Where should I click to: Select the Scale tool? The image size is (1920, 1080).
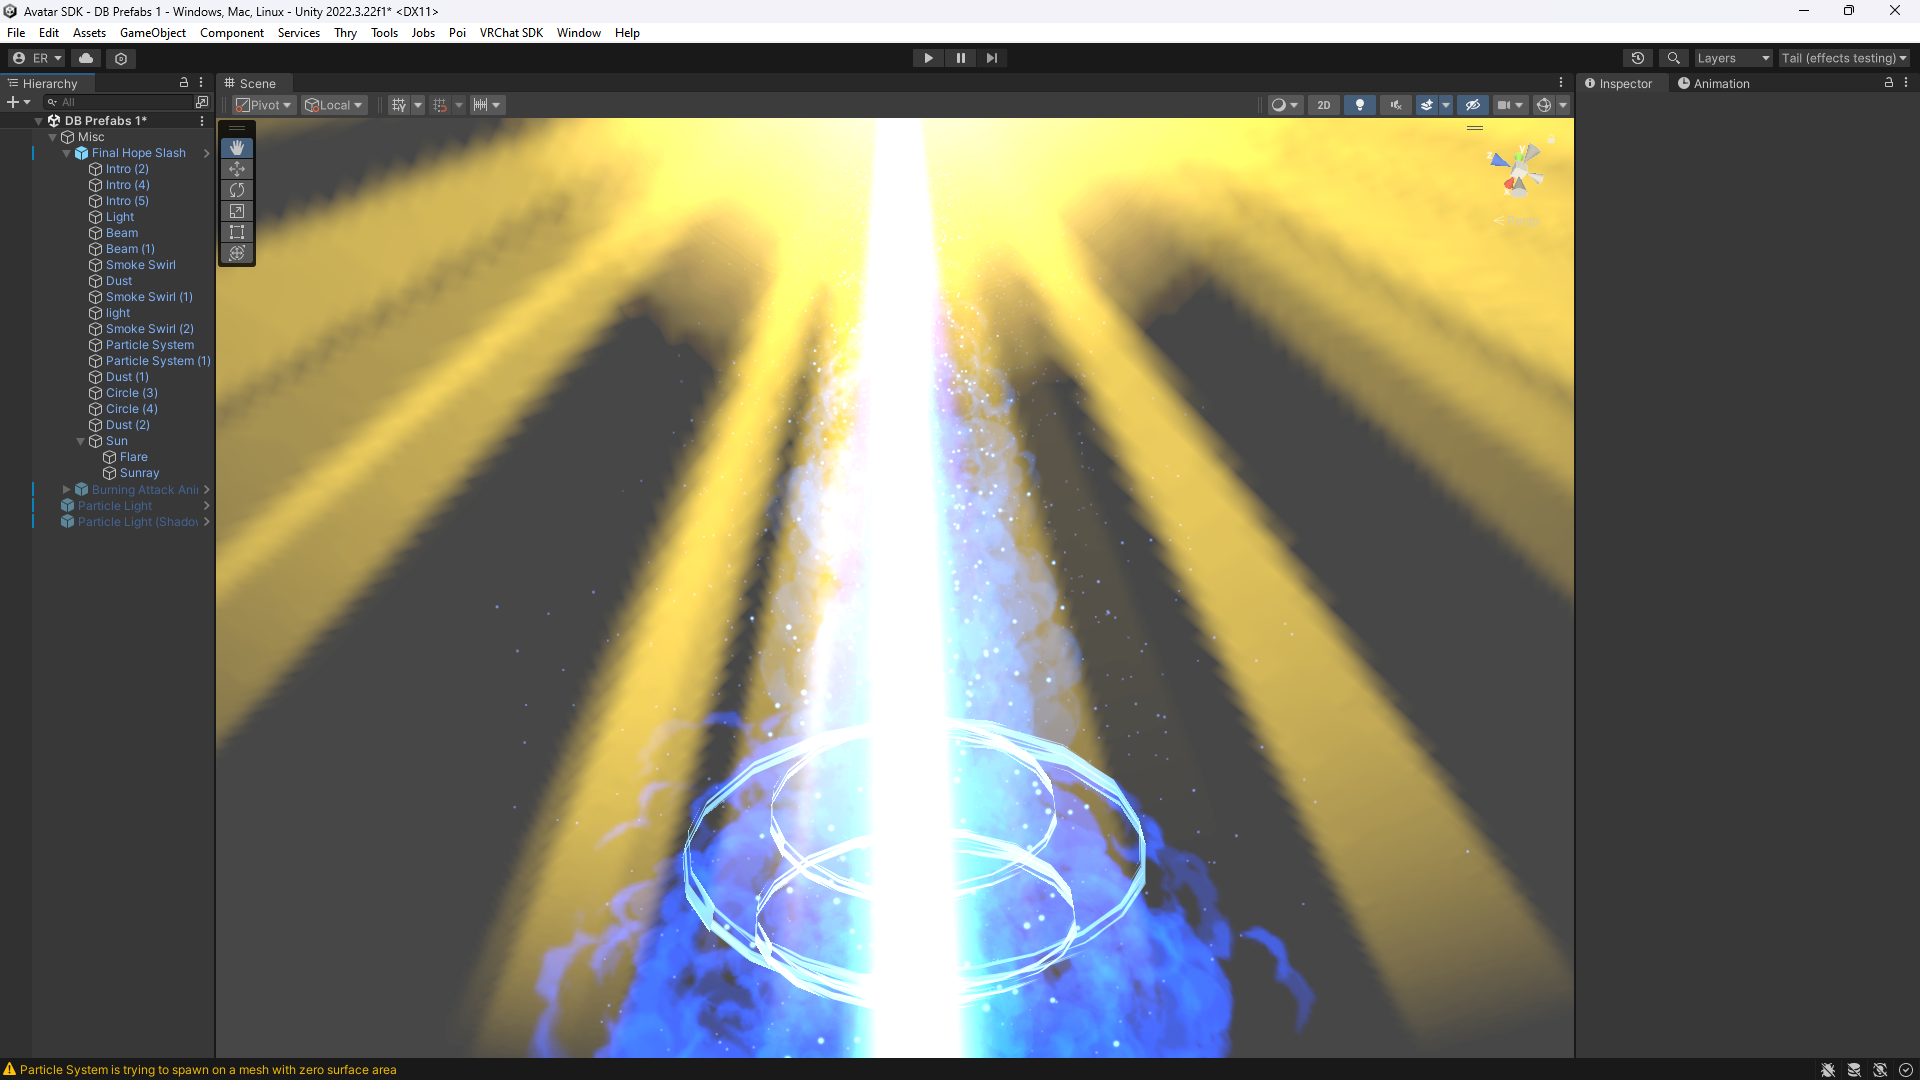pyautogui.click(x=237, y=211)
